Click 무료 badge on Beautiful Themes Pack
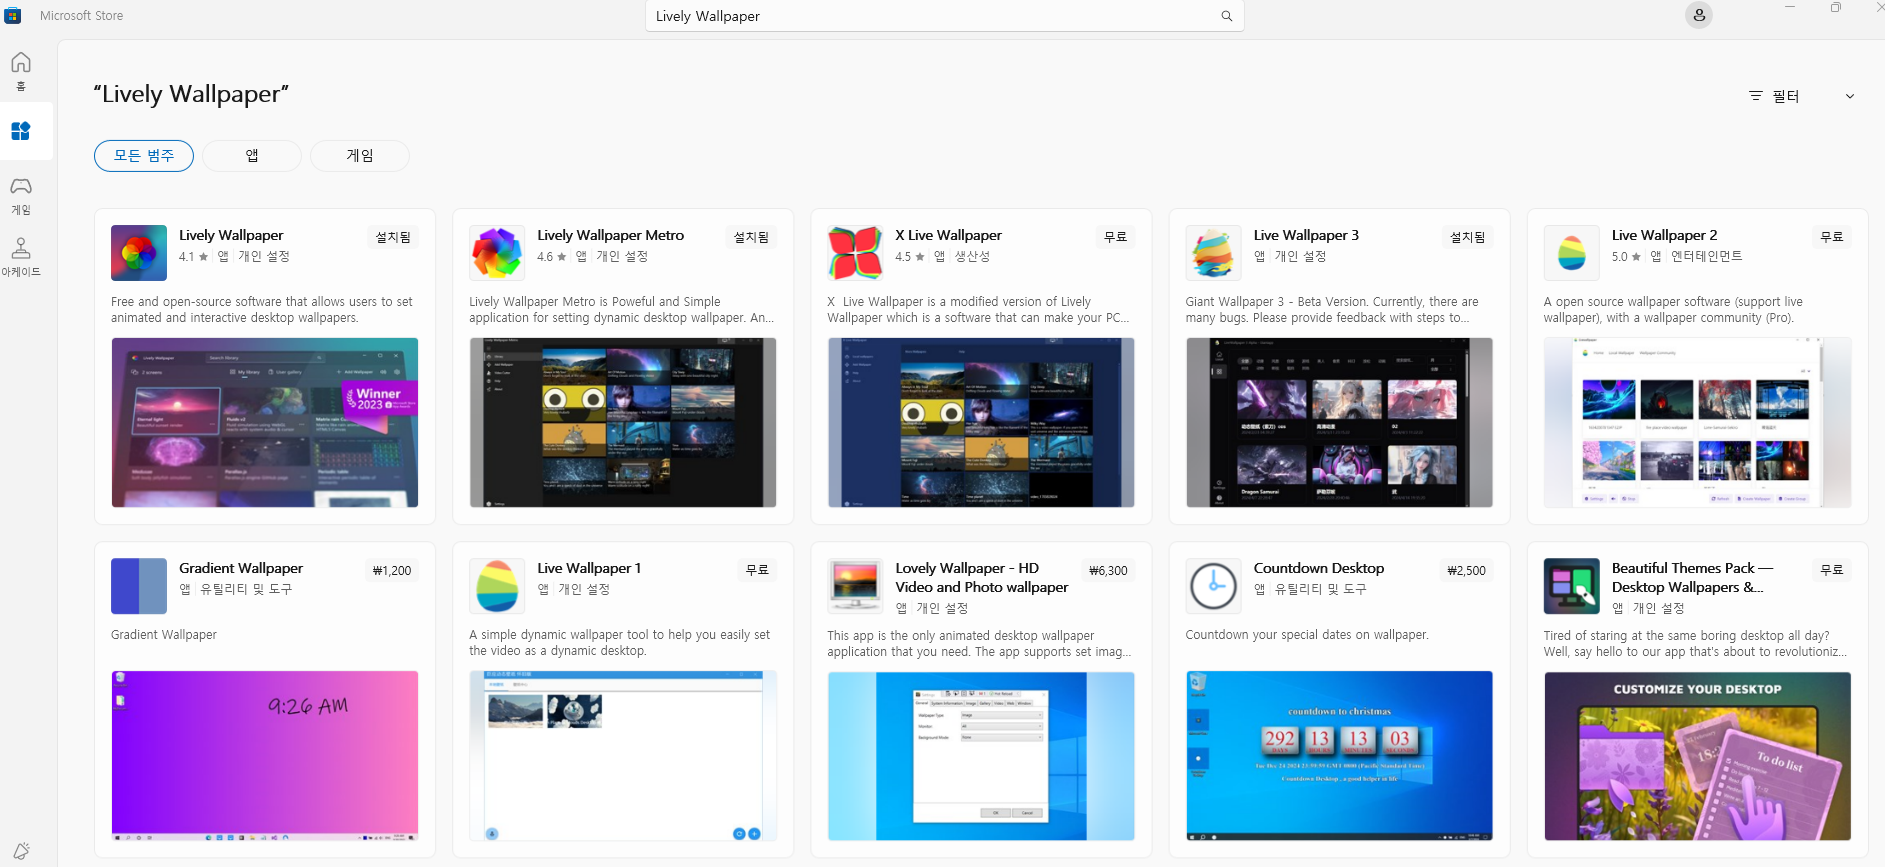 (x=1832, y=570)
